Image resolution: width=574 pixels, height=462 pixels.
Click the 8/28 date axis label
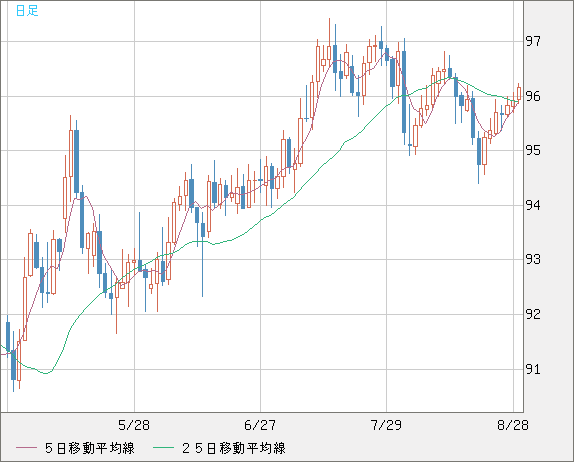tap(512, 425)
